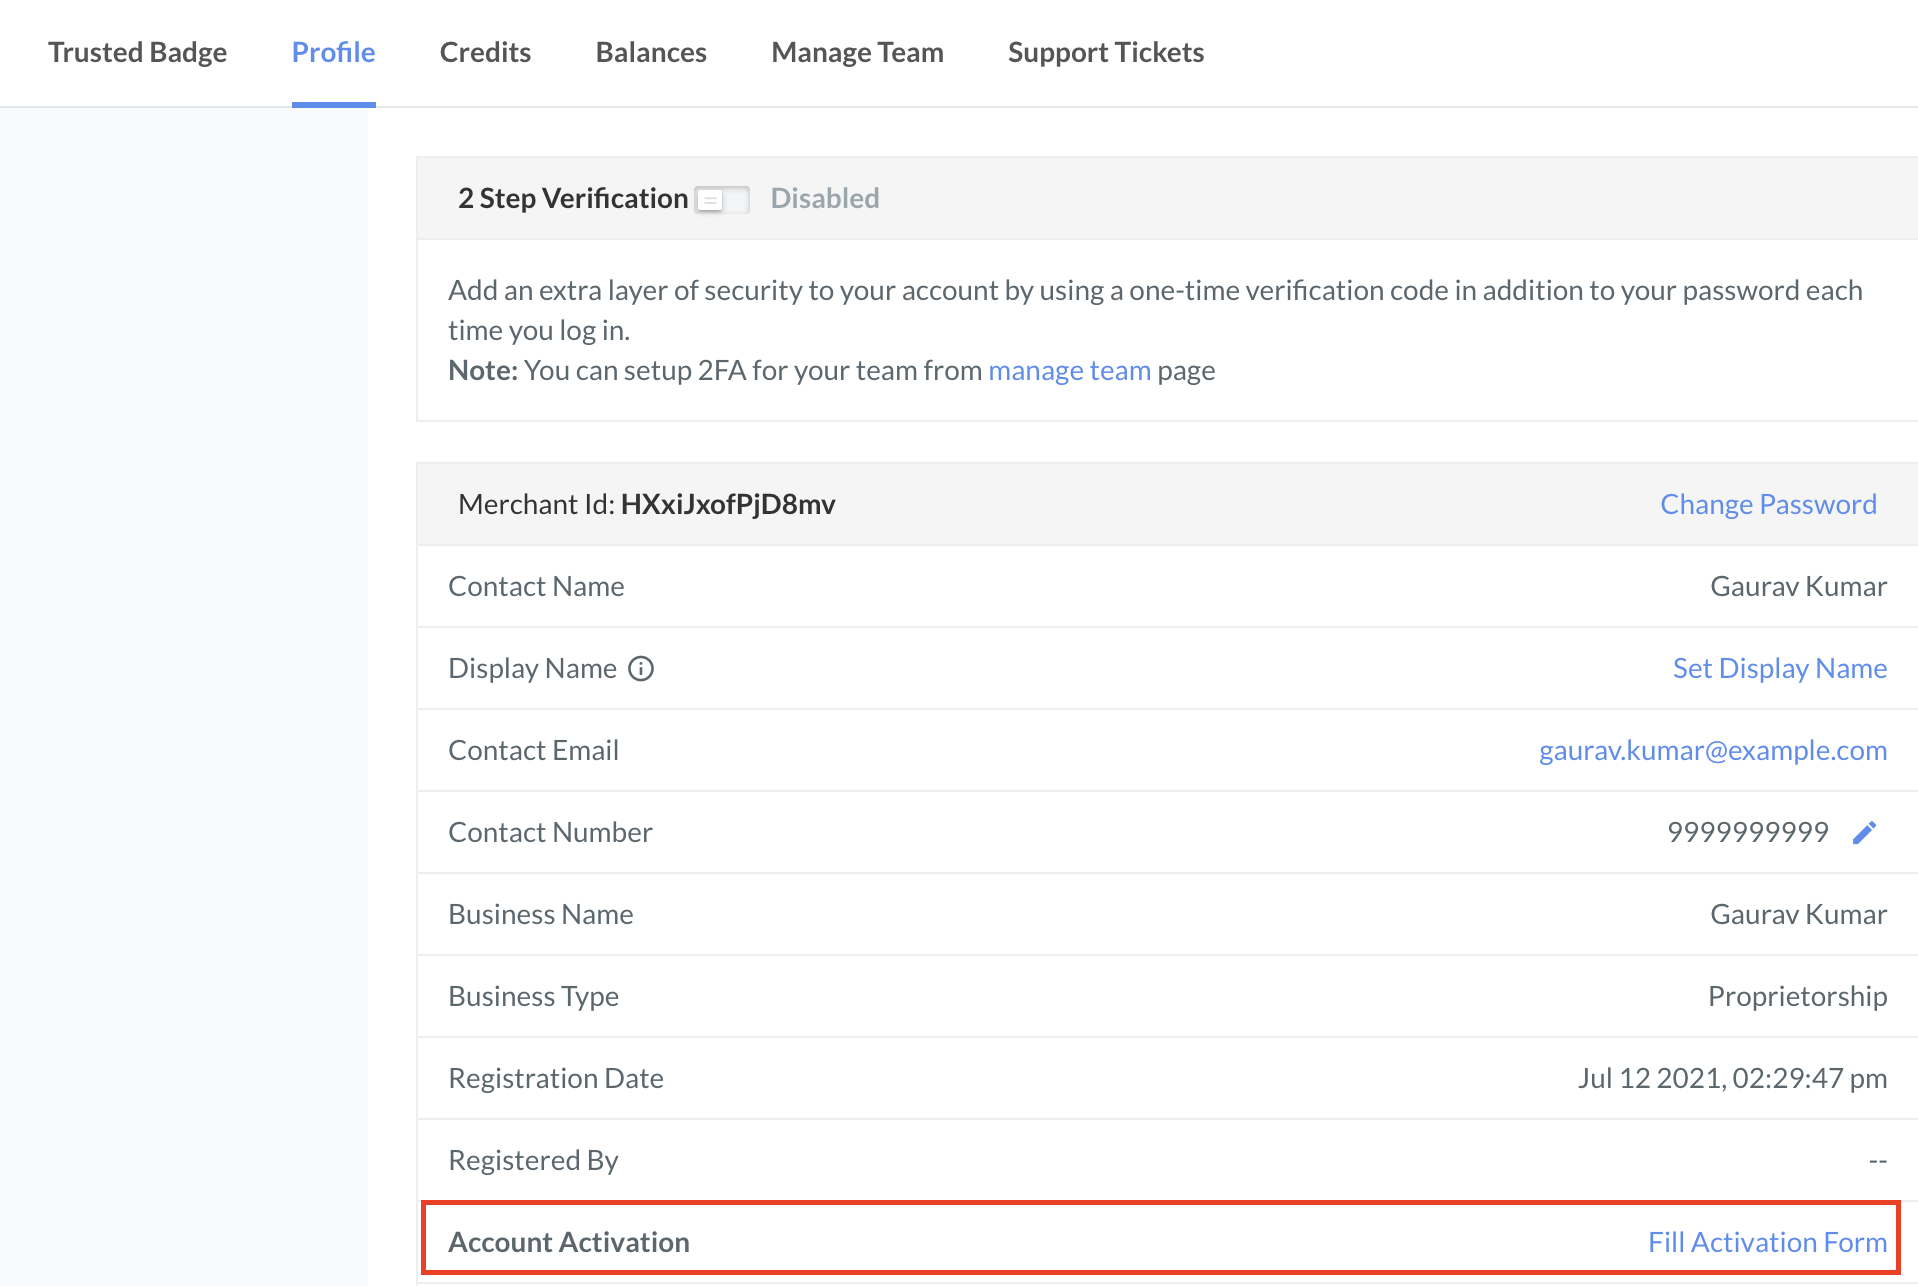
Task: Click the Account Activation label
Action: coord(569,1242)
